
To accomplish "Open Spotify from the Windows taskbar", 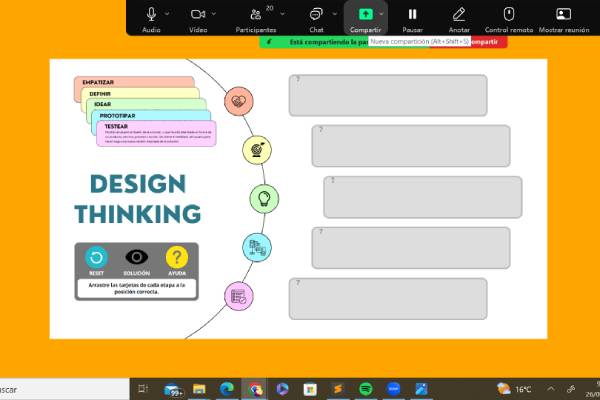I will pyautogui.click(x=365, y=388).
